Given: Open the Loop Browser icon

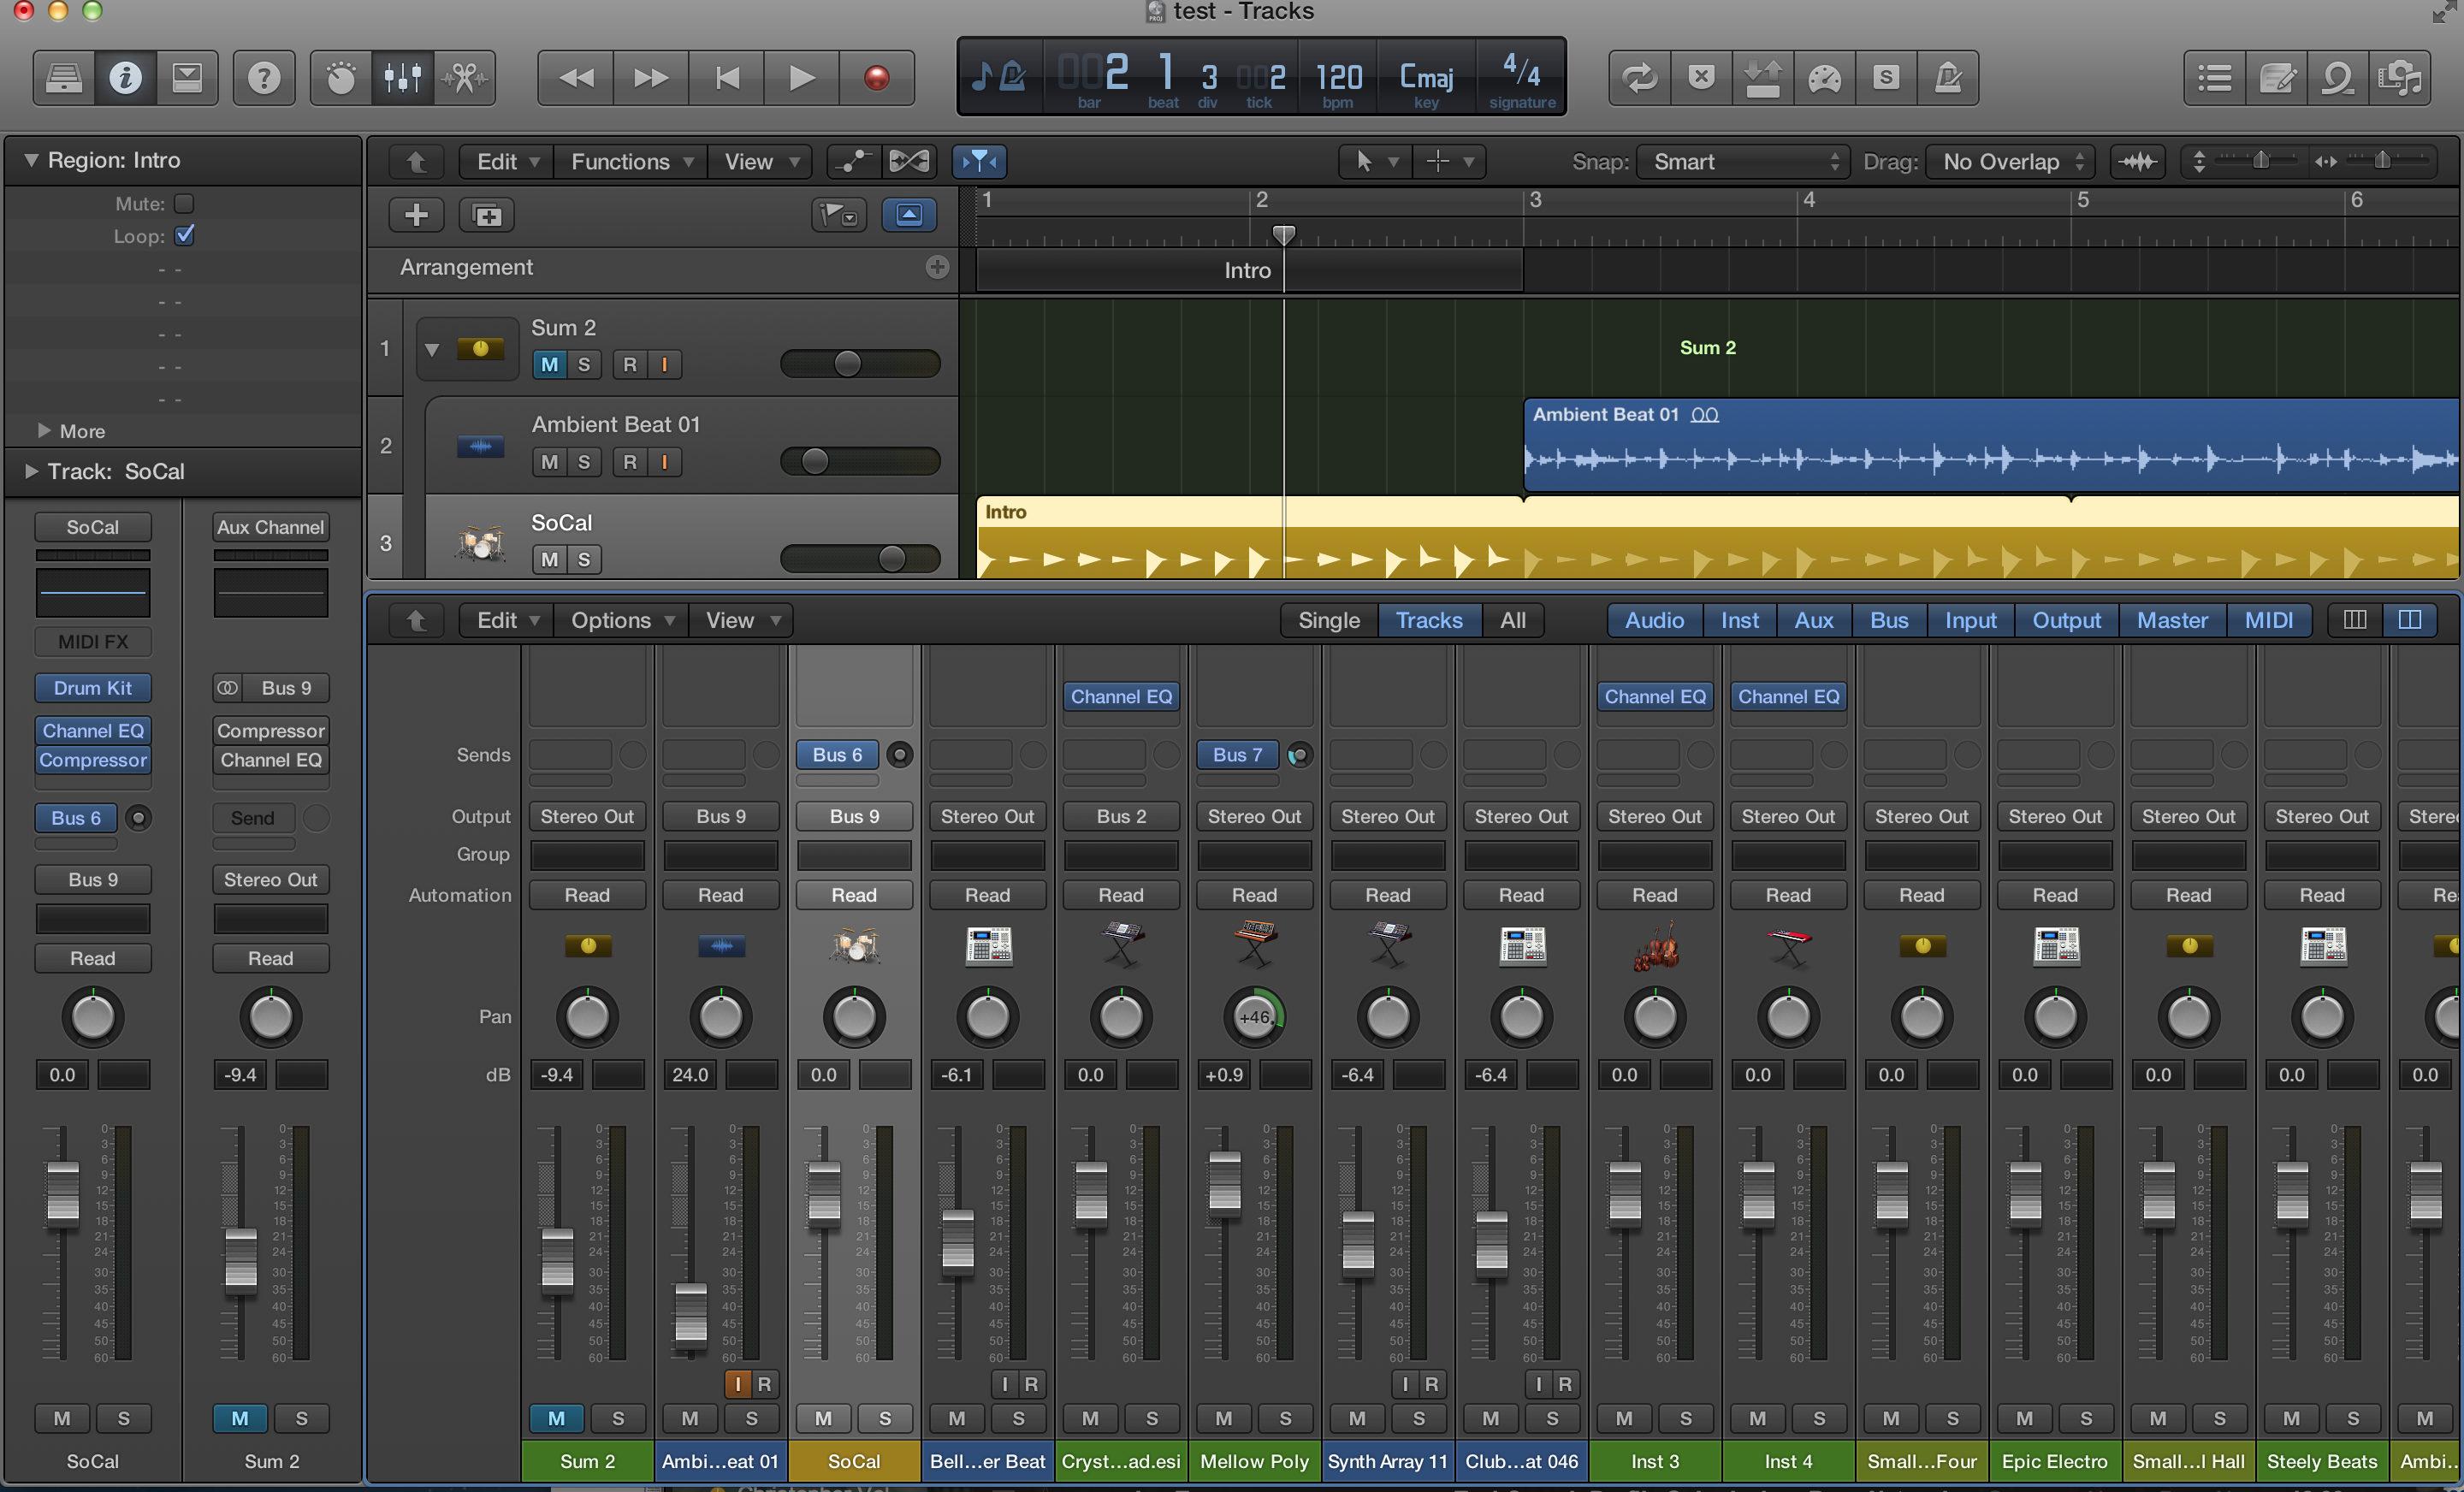Looking at the screenshot, I should (x=2337, y=77).
